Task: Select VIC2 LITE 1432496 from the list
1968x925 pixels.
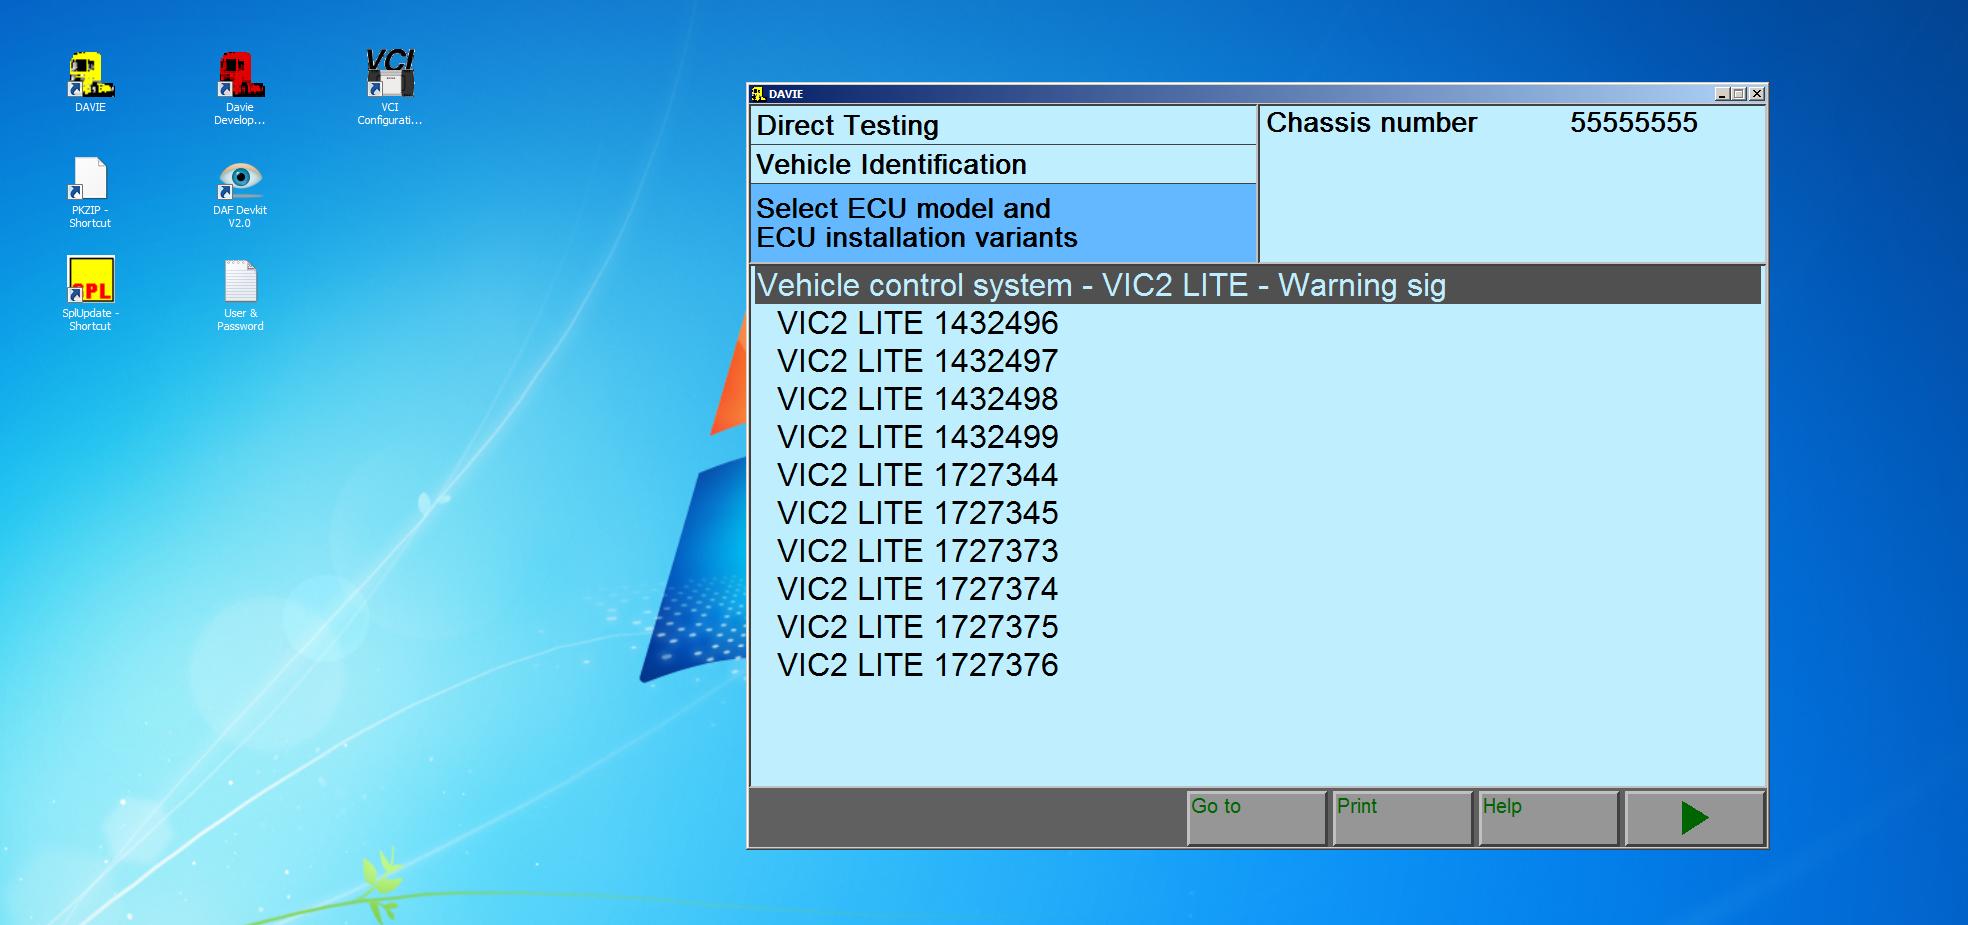Action: tap(921, 323)
